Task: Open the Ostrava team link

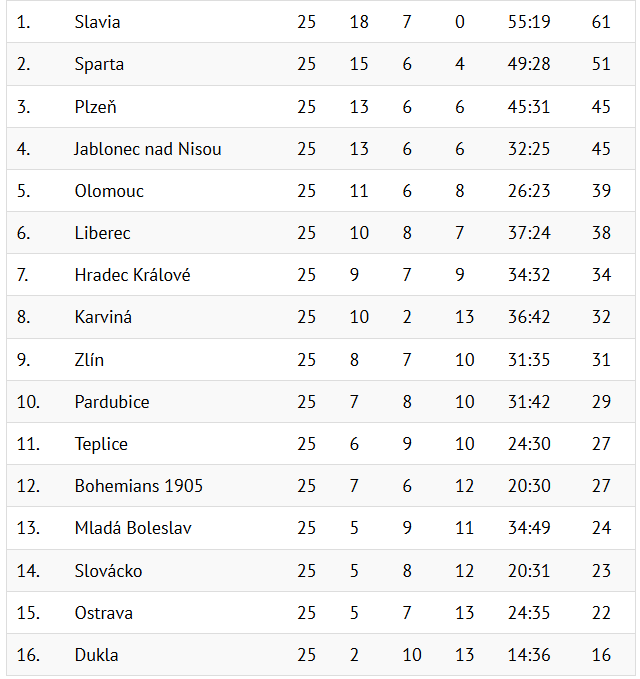Action: [103, 613]
